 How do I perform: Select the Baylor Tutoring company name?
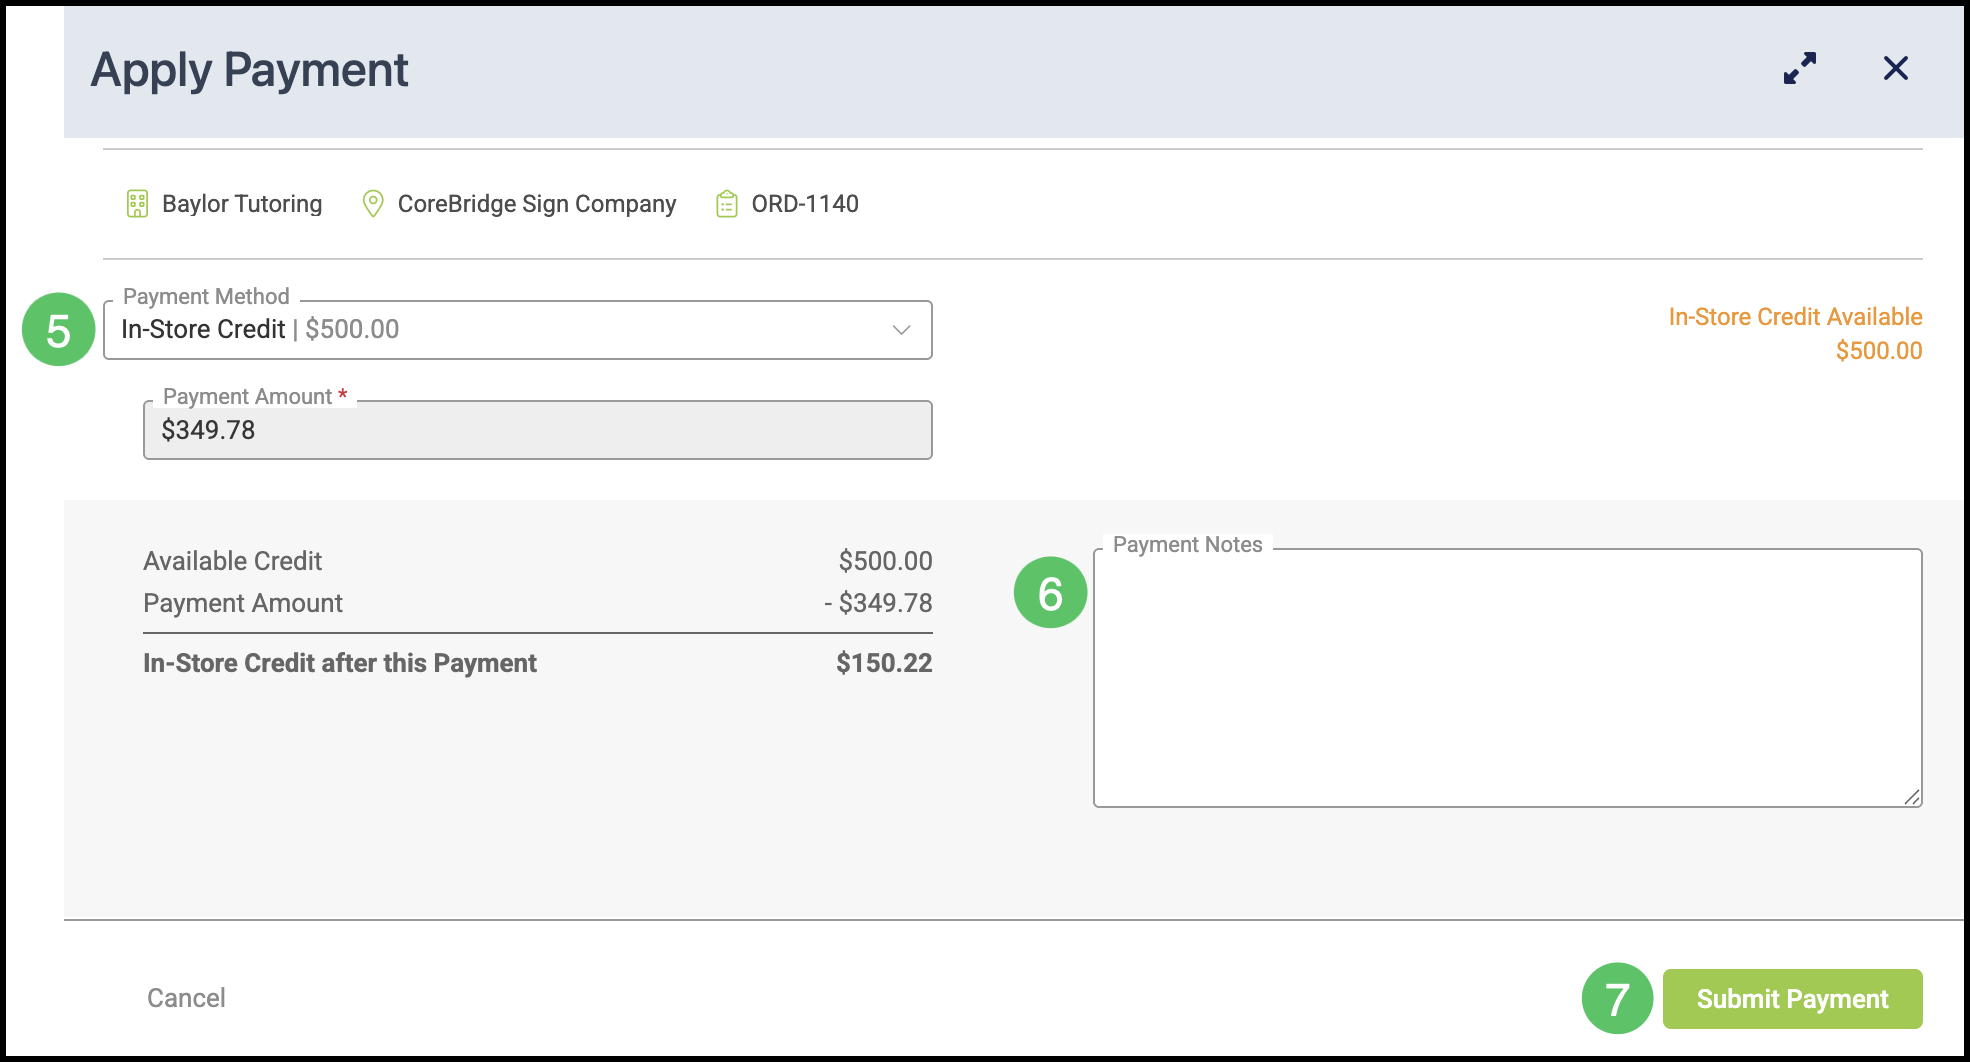click(x=242, y=204)
